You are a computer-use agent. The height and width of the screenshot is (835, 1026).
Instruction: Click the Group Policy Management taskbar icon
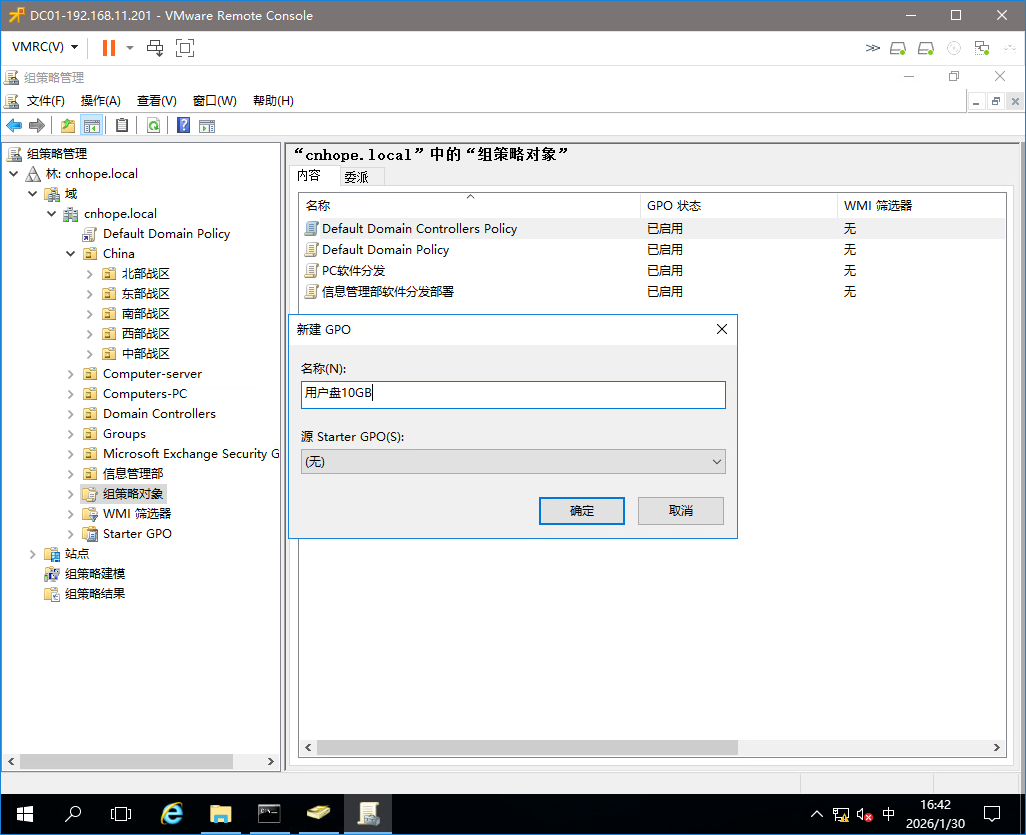(x=368, y=814)
